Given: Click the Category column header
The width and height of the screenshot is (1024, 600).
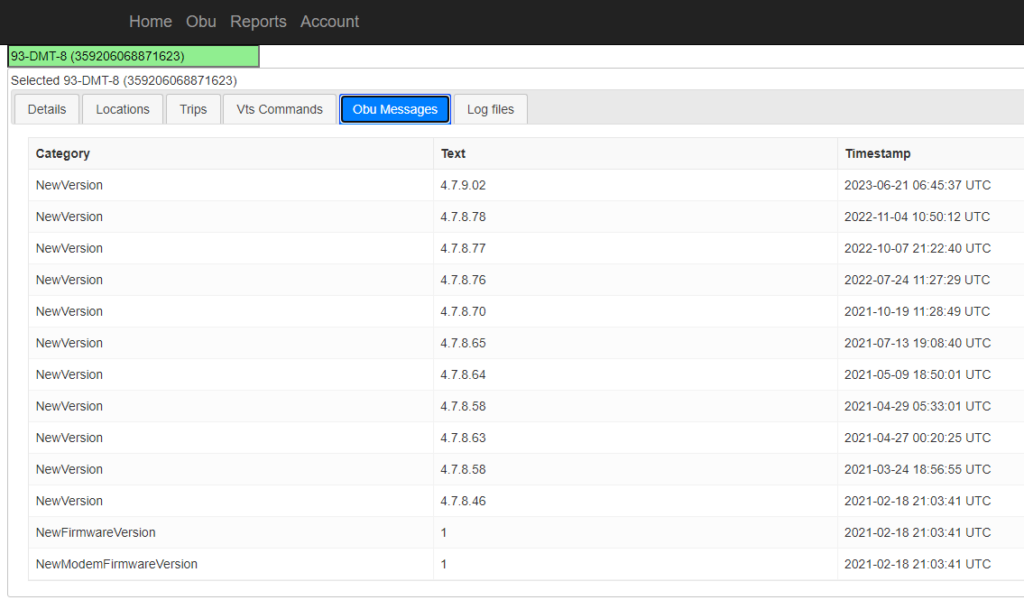Looking at the screenshot, I should tap(63, 154).
